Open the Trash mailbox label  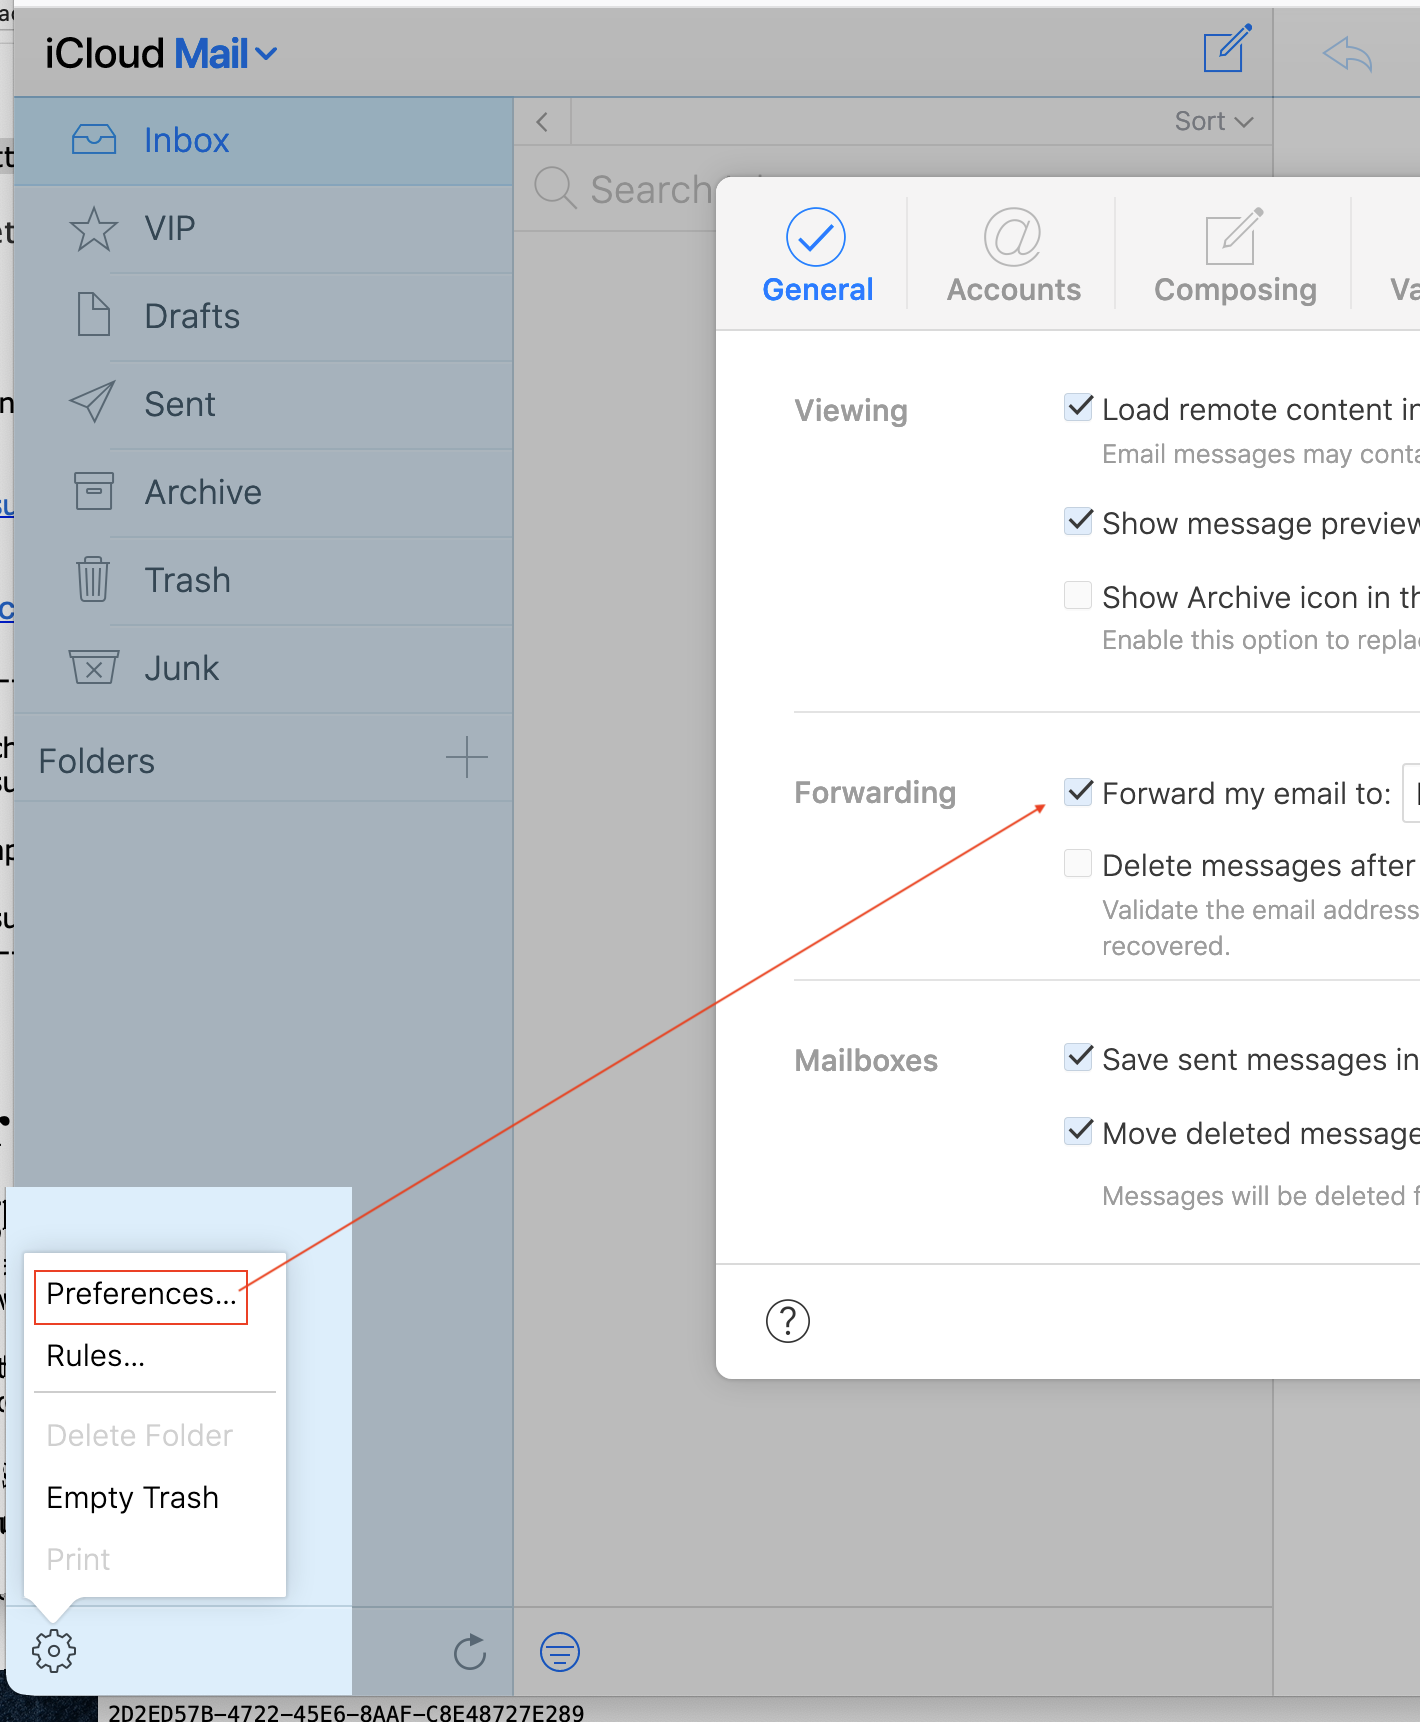coord(187,581)
